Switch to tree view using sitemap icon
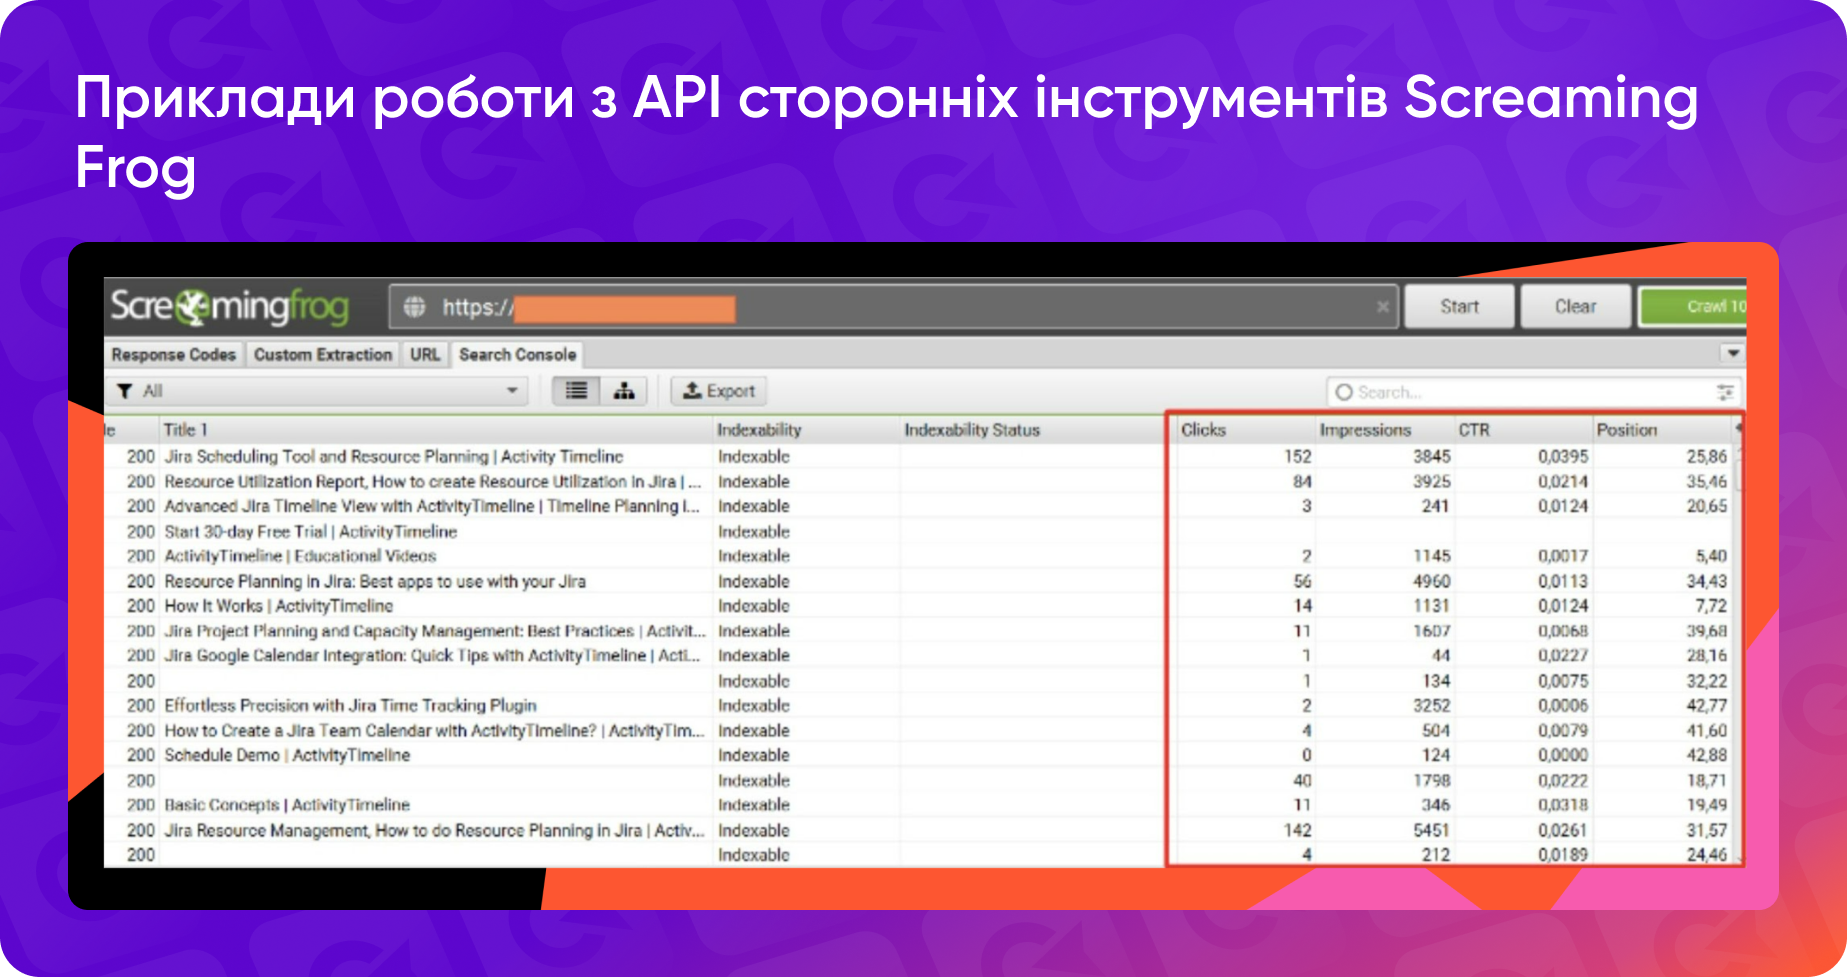 (623, 390)
